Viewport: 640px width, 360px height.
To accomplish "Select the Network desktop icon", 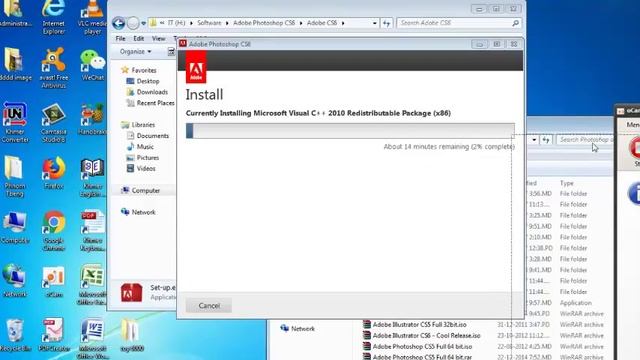I will (x=14, y=281).
